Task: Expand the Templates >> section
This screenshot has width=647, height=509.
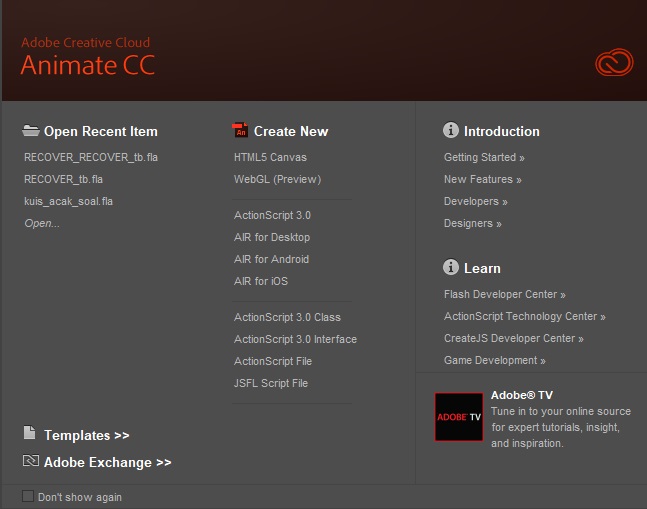Action: coord(87,435)
